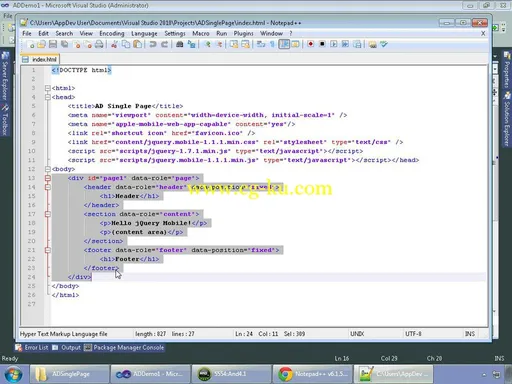Open the File menu in Notepad++
The image size is (512, 384).
(27, 33)
